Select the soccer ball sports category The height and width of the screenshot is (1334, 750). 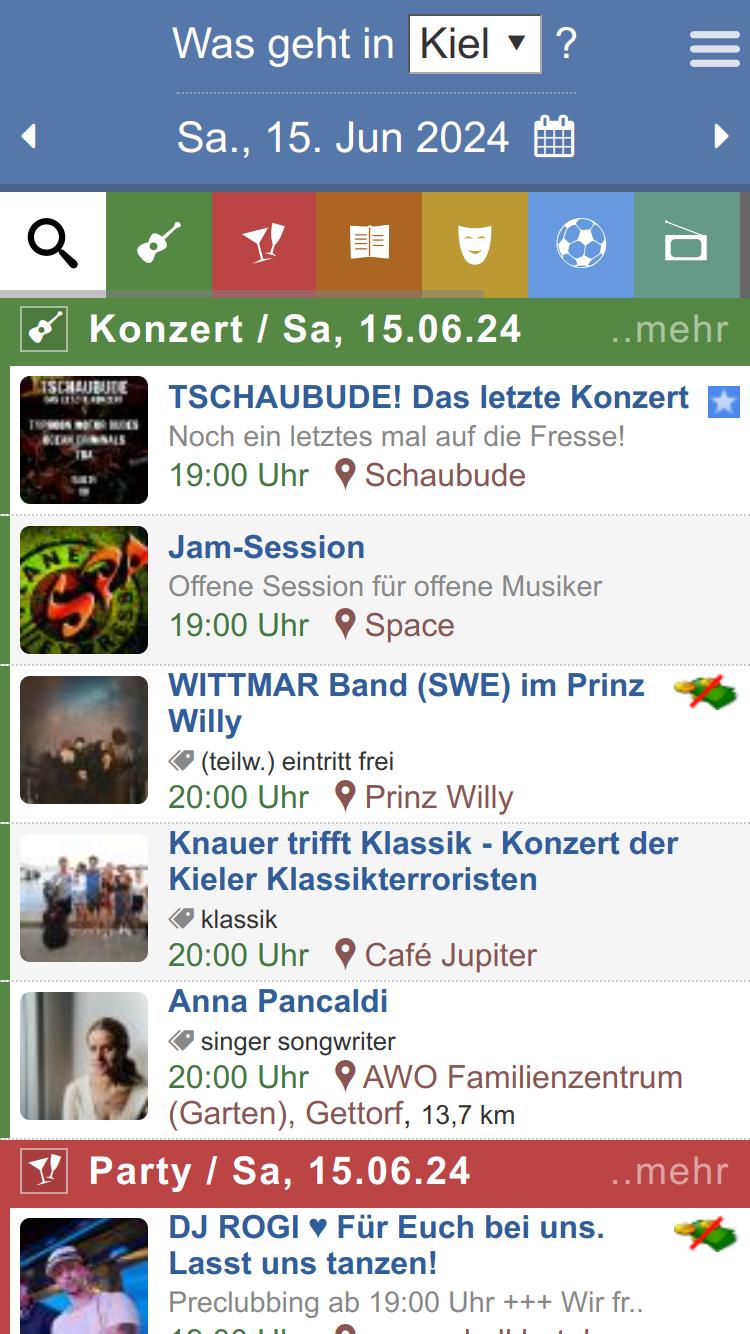(x=581, y=244)
